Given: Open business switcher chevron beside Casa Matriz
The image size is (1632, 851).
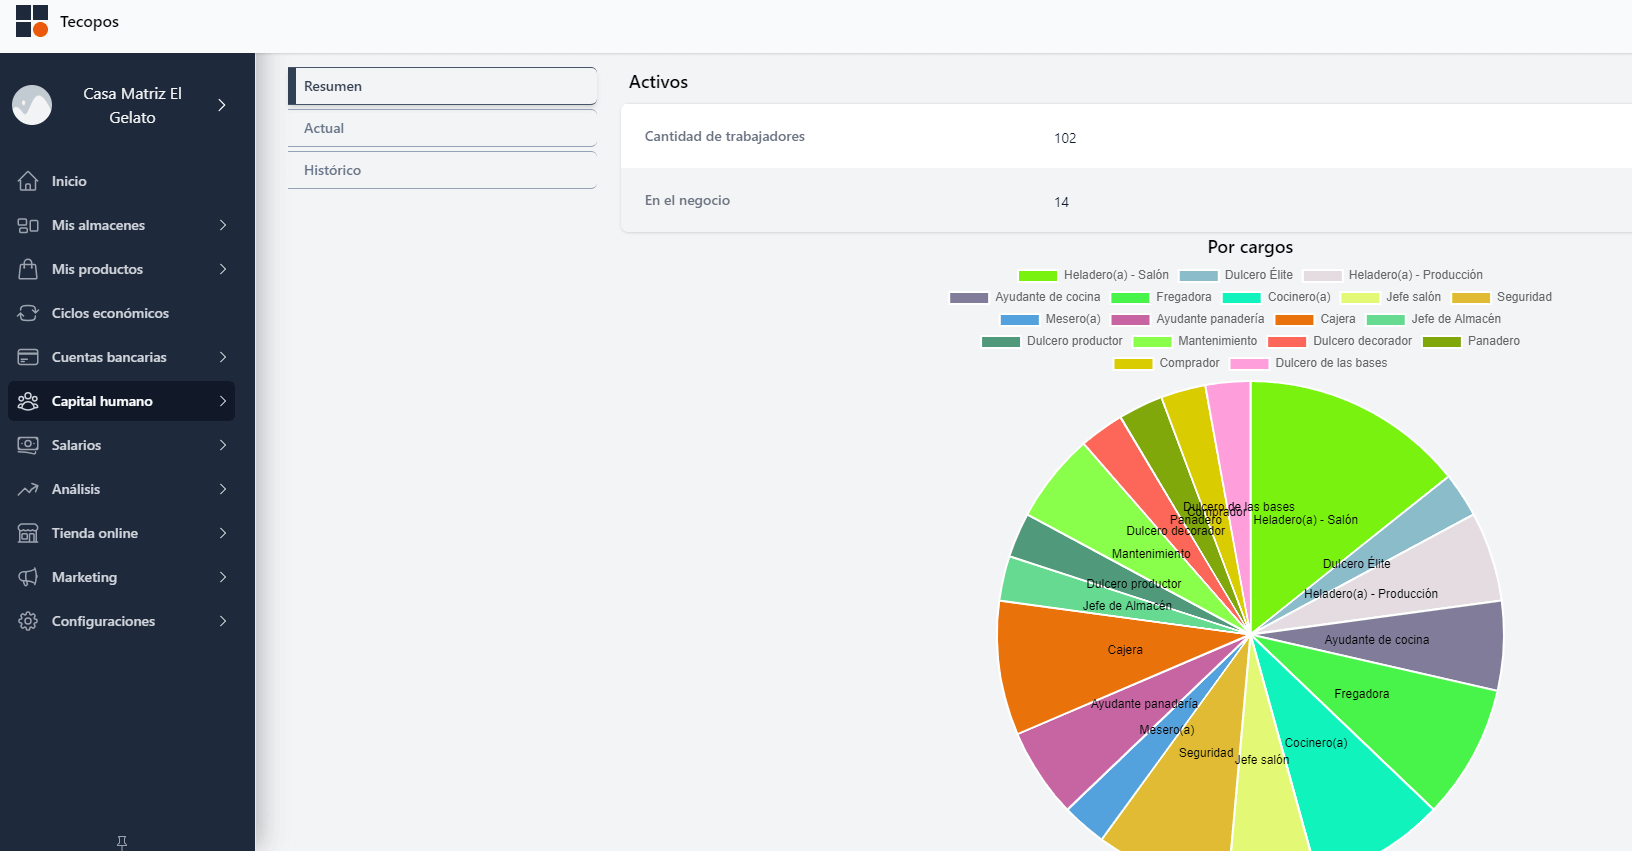Looking at the screenshot, I should click(x=222, y=105).
